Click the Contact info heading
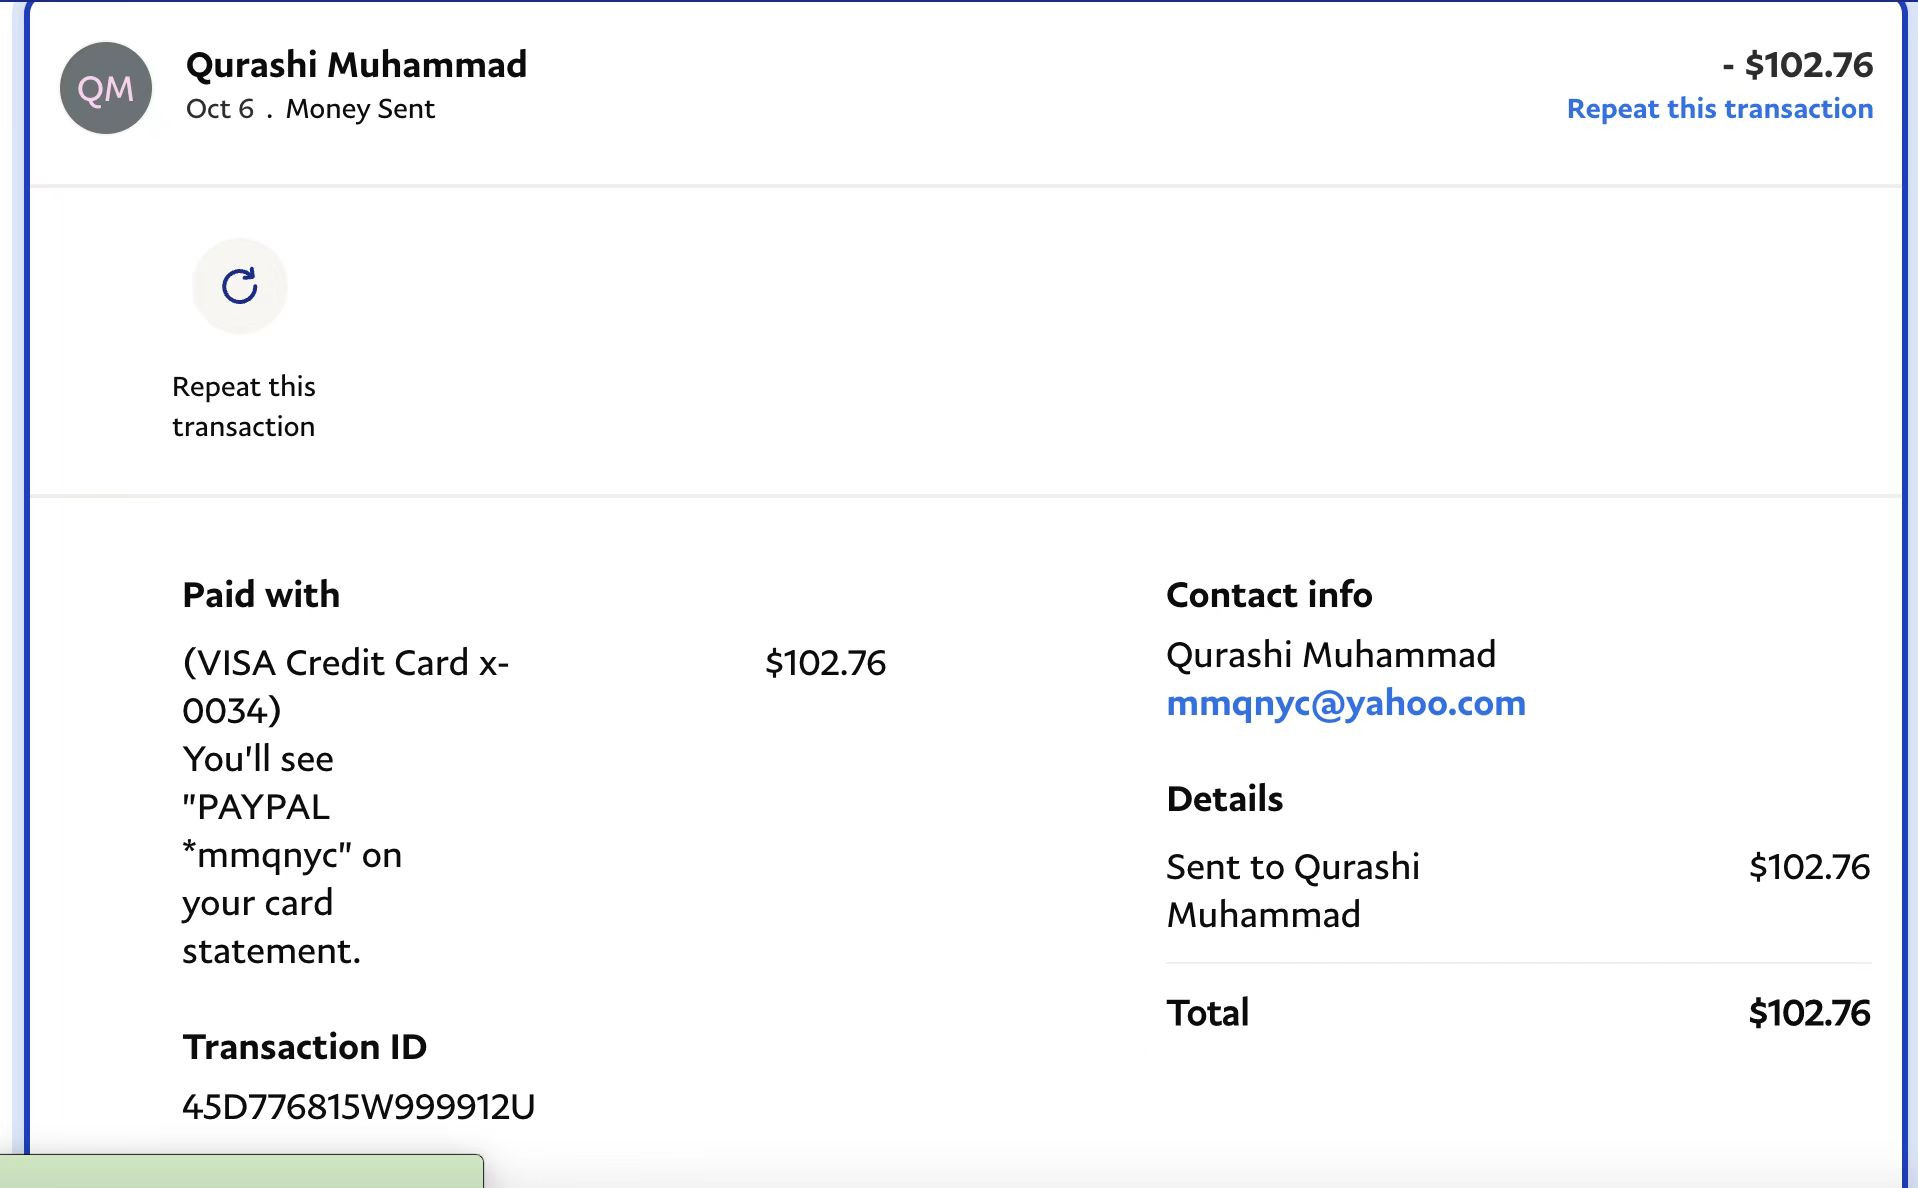This screenshot has width=1918, height=1188. coord(1269,594)
